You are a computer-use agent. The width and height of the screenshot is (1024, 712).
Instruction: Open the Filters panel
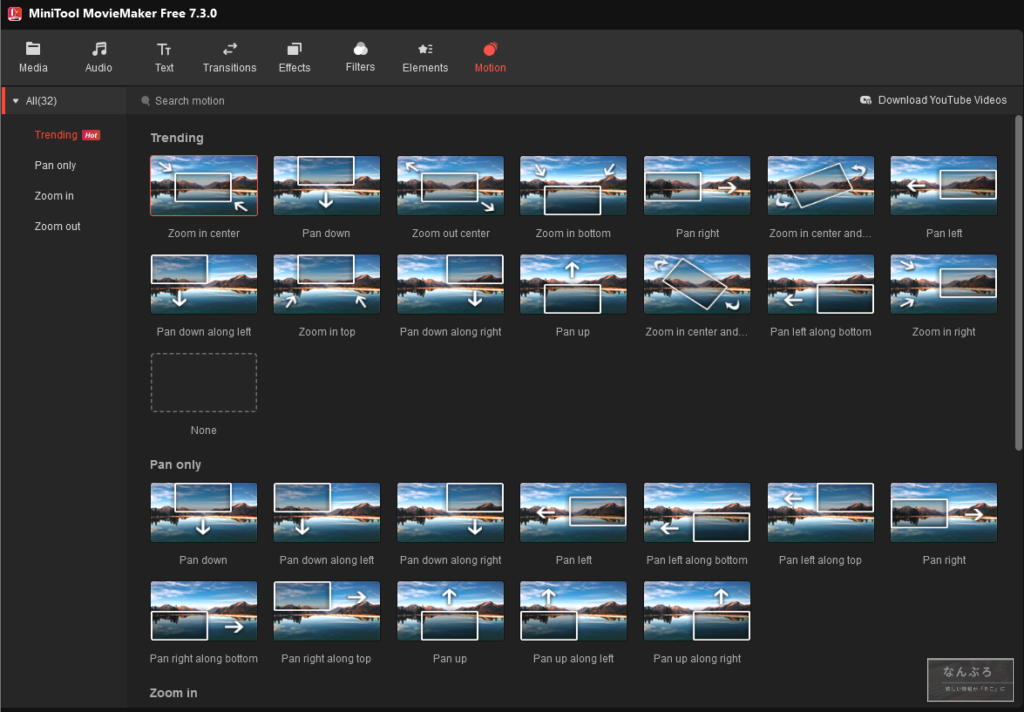pyautogui.click(x=360, y=57)
